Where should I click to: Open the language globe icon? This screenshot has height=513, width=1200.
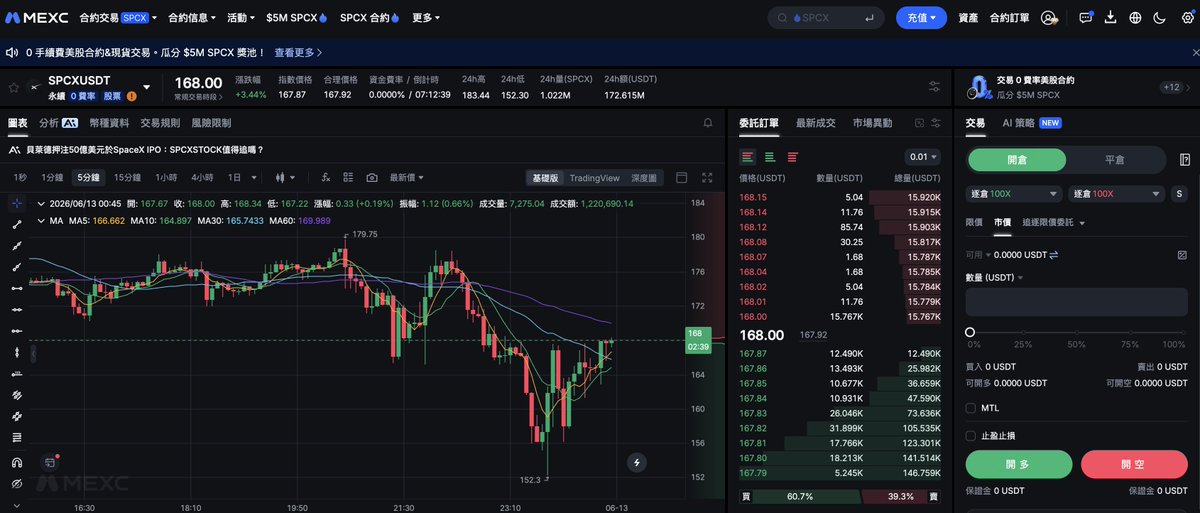click(x=1135, y=18)
